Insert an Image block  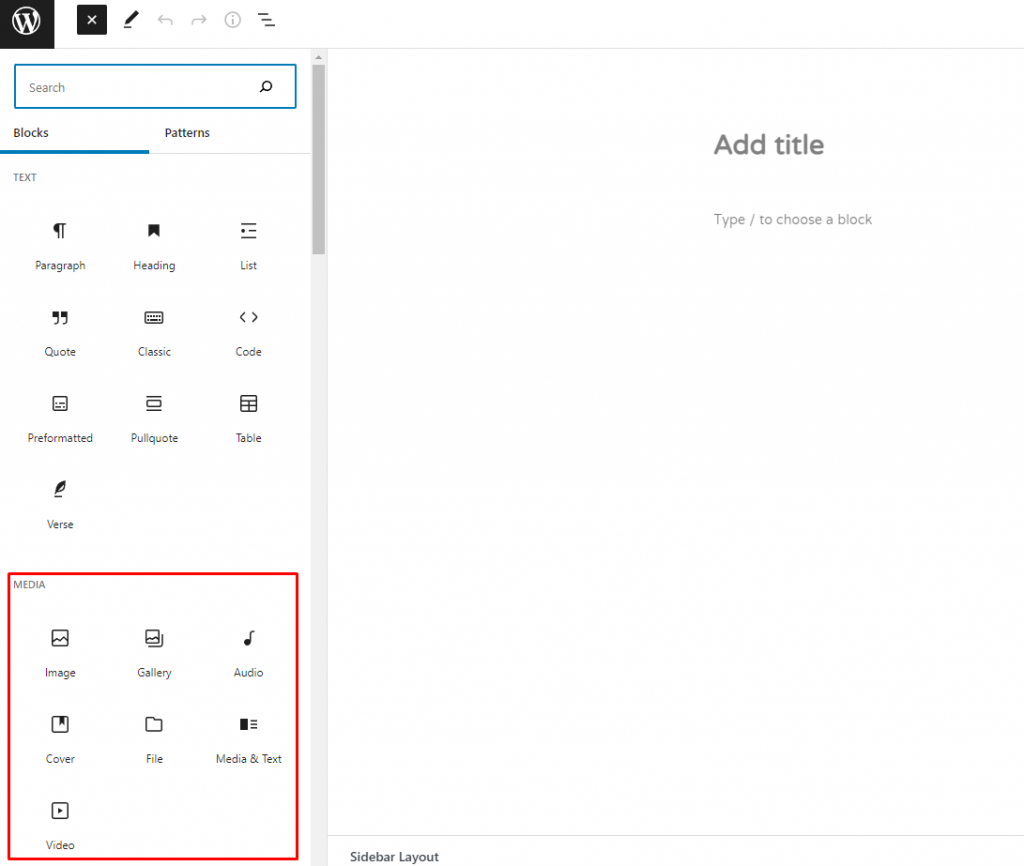click(x=60, y=652)
